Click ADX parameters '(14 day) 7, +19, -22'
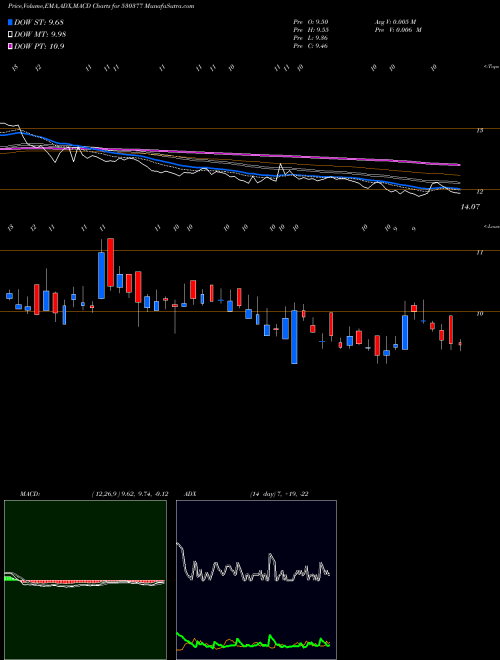 click(x=279, y=494)
